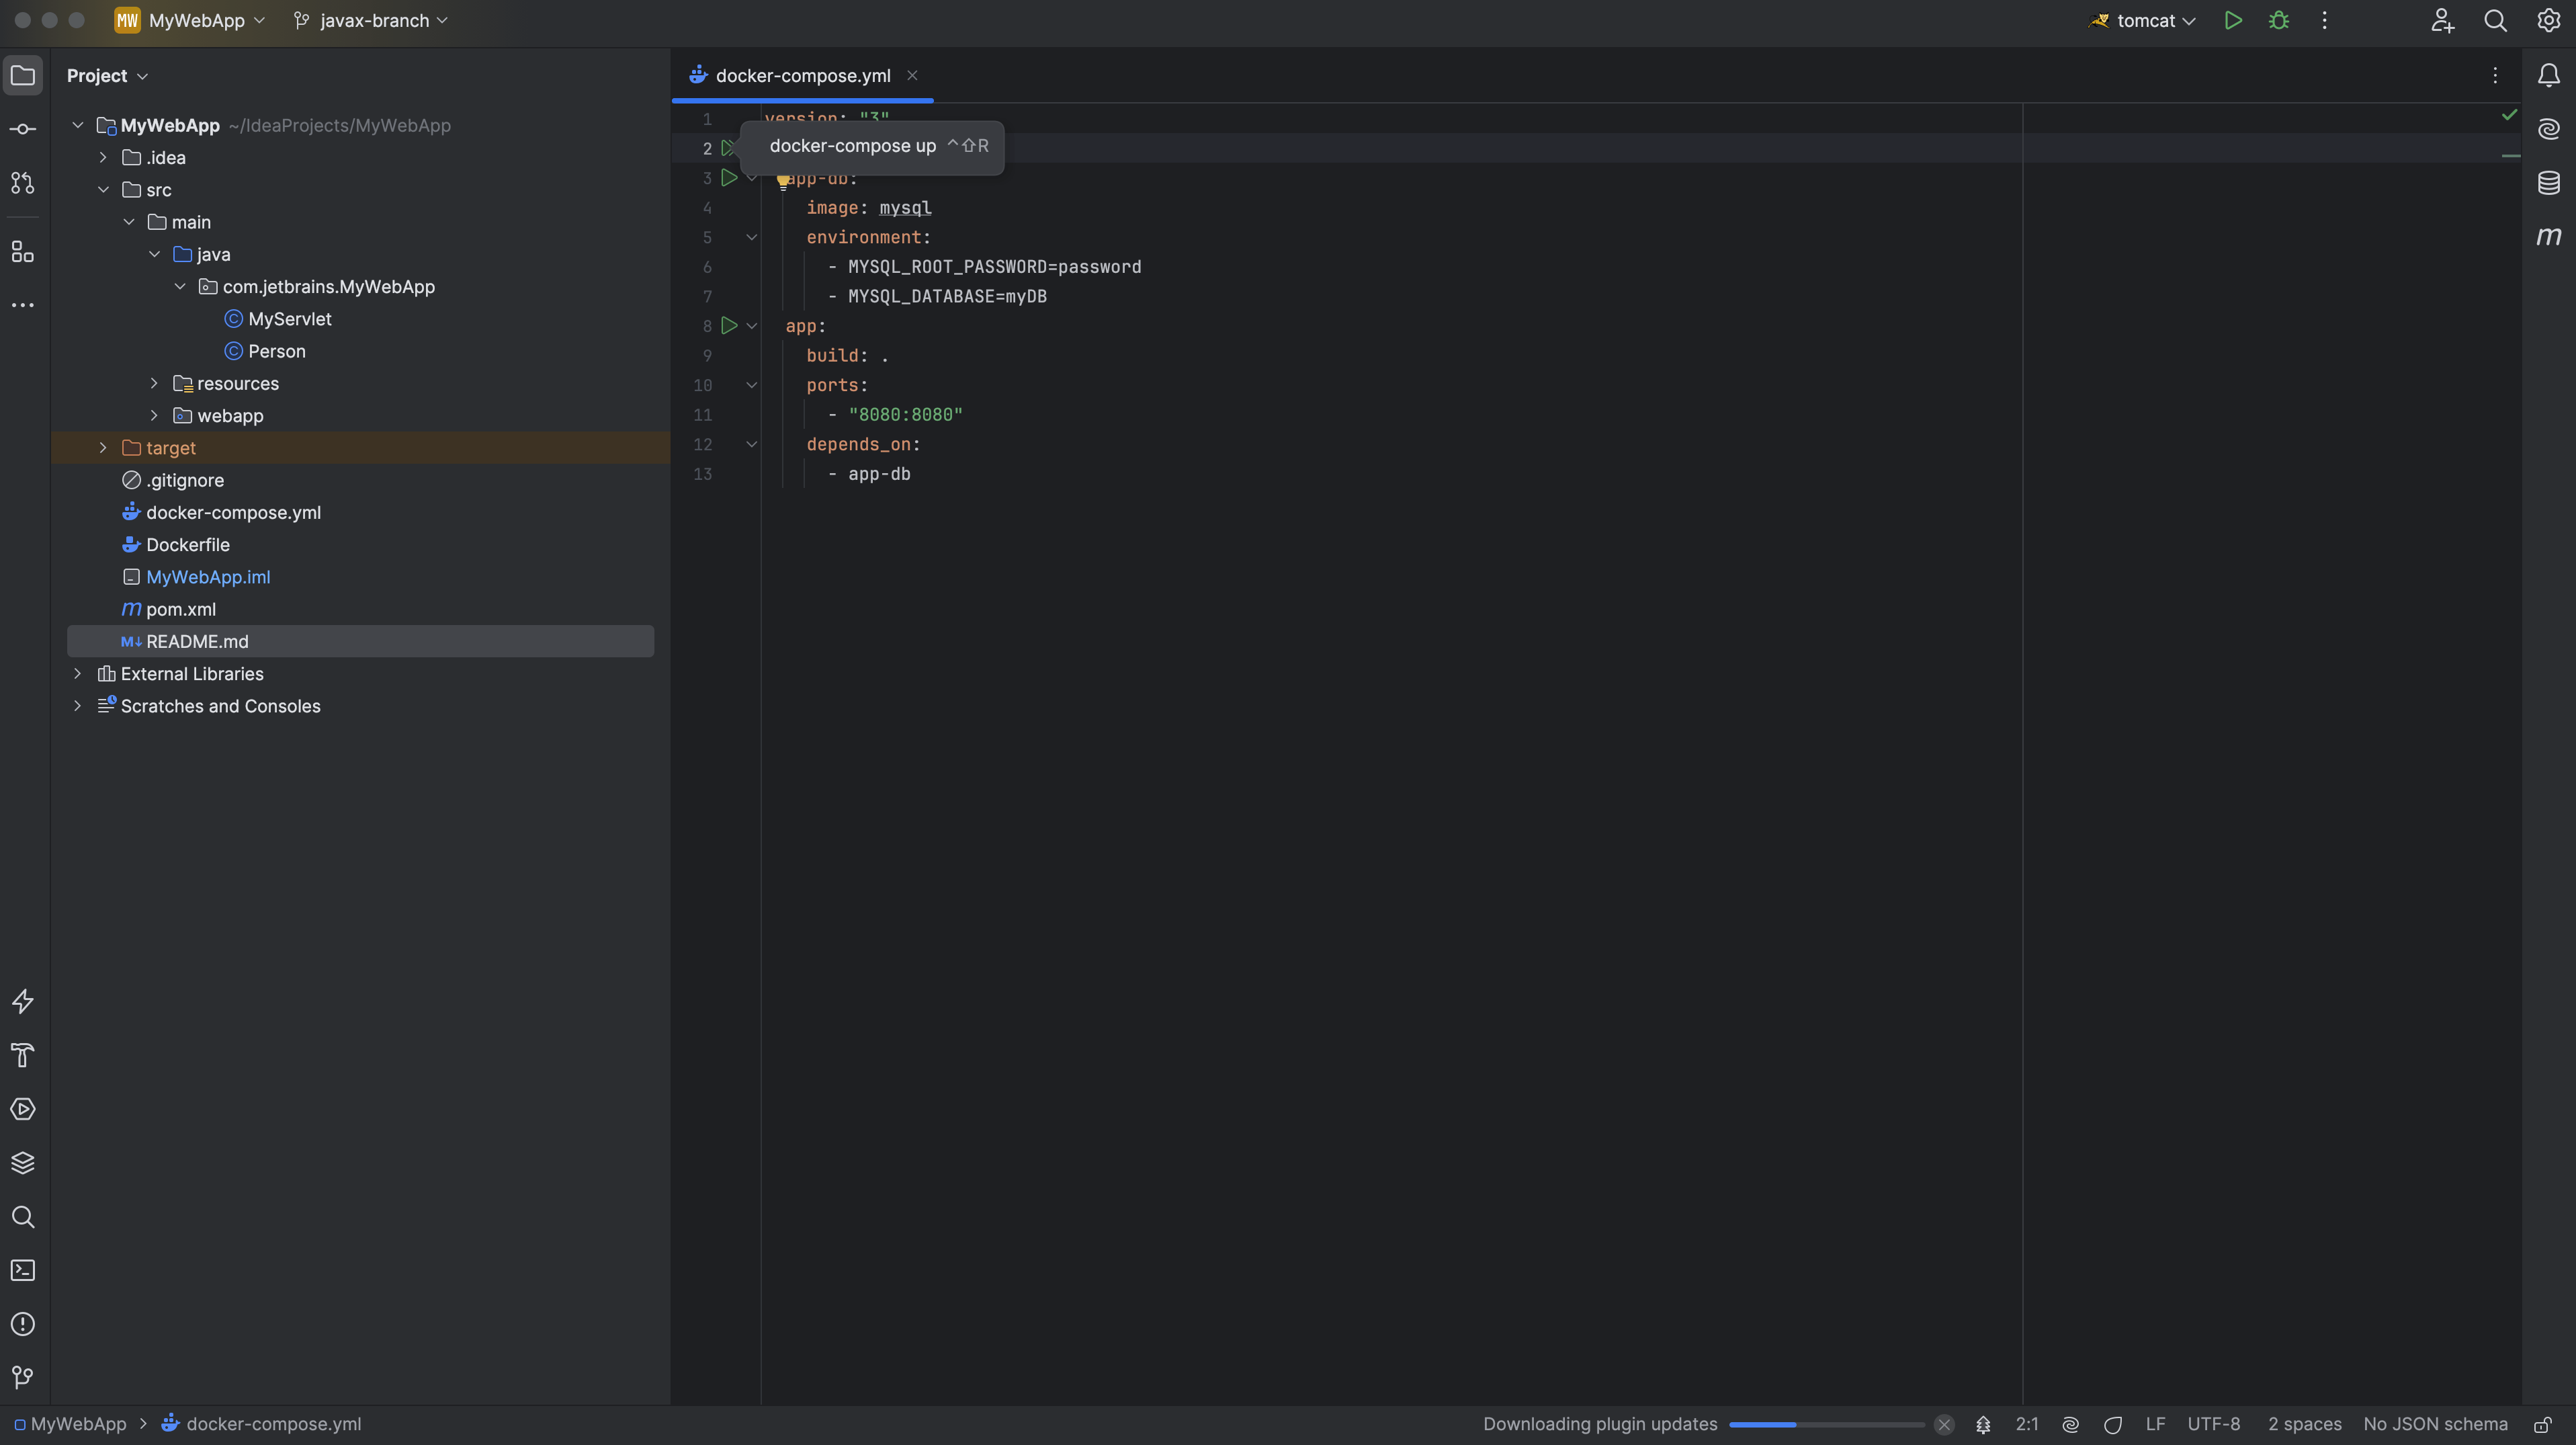Run the application with the green Run icon

[2233, 20]
